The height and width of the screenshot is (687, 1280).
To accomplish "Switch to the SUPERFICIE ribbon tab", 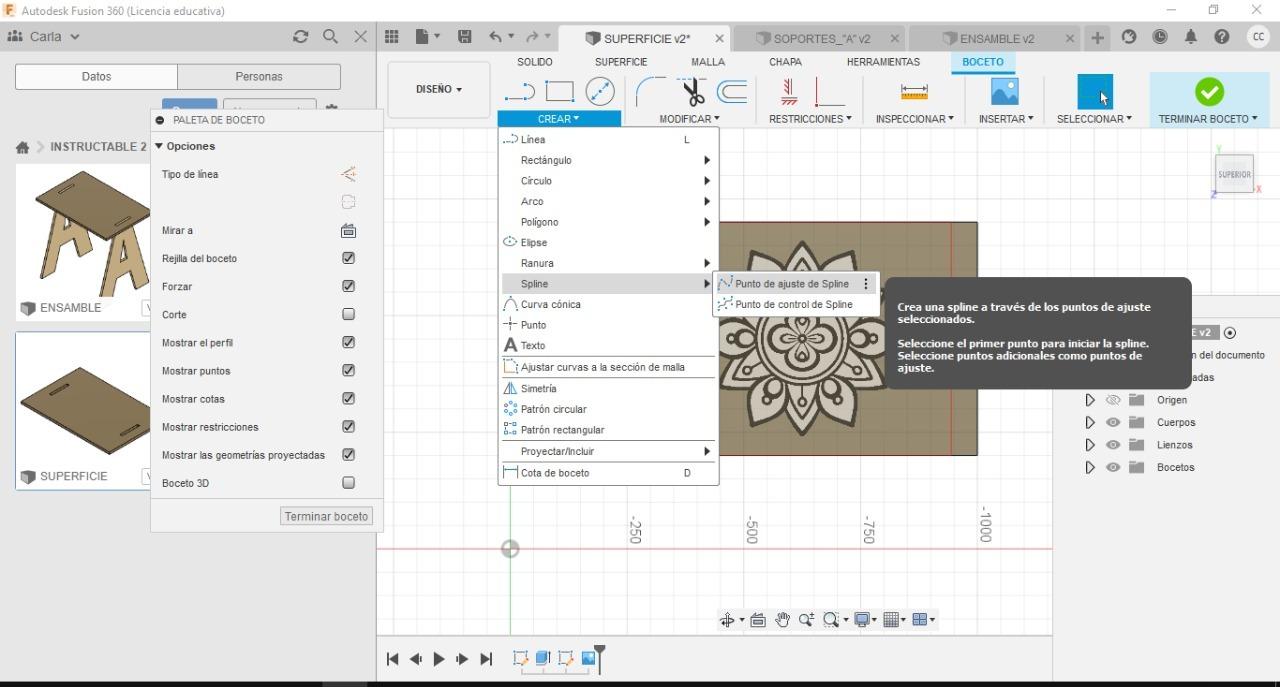I will pos(621,62).
